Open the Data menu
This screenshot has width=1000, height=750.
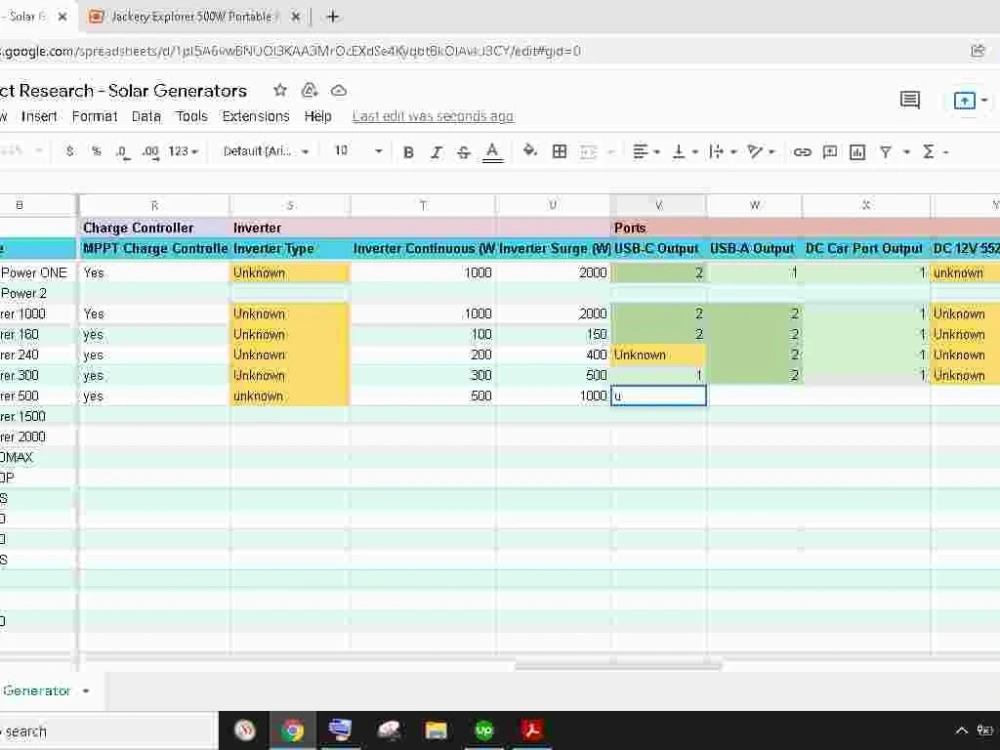146,116
